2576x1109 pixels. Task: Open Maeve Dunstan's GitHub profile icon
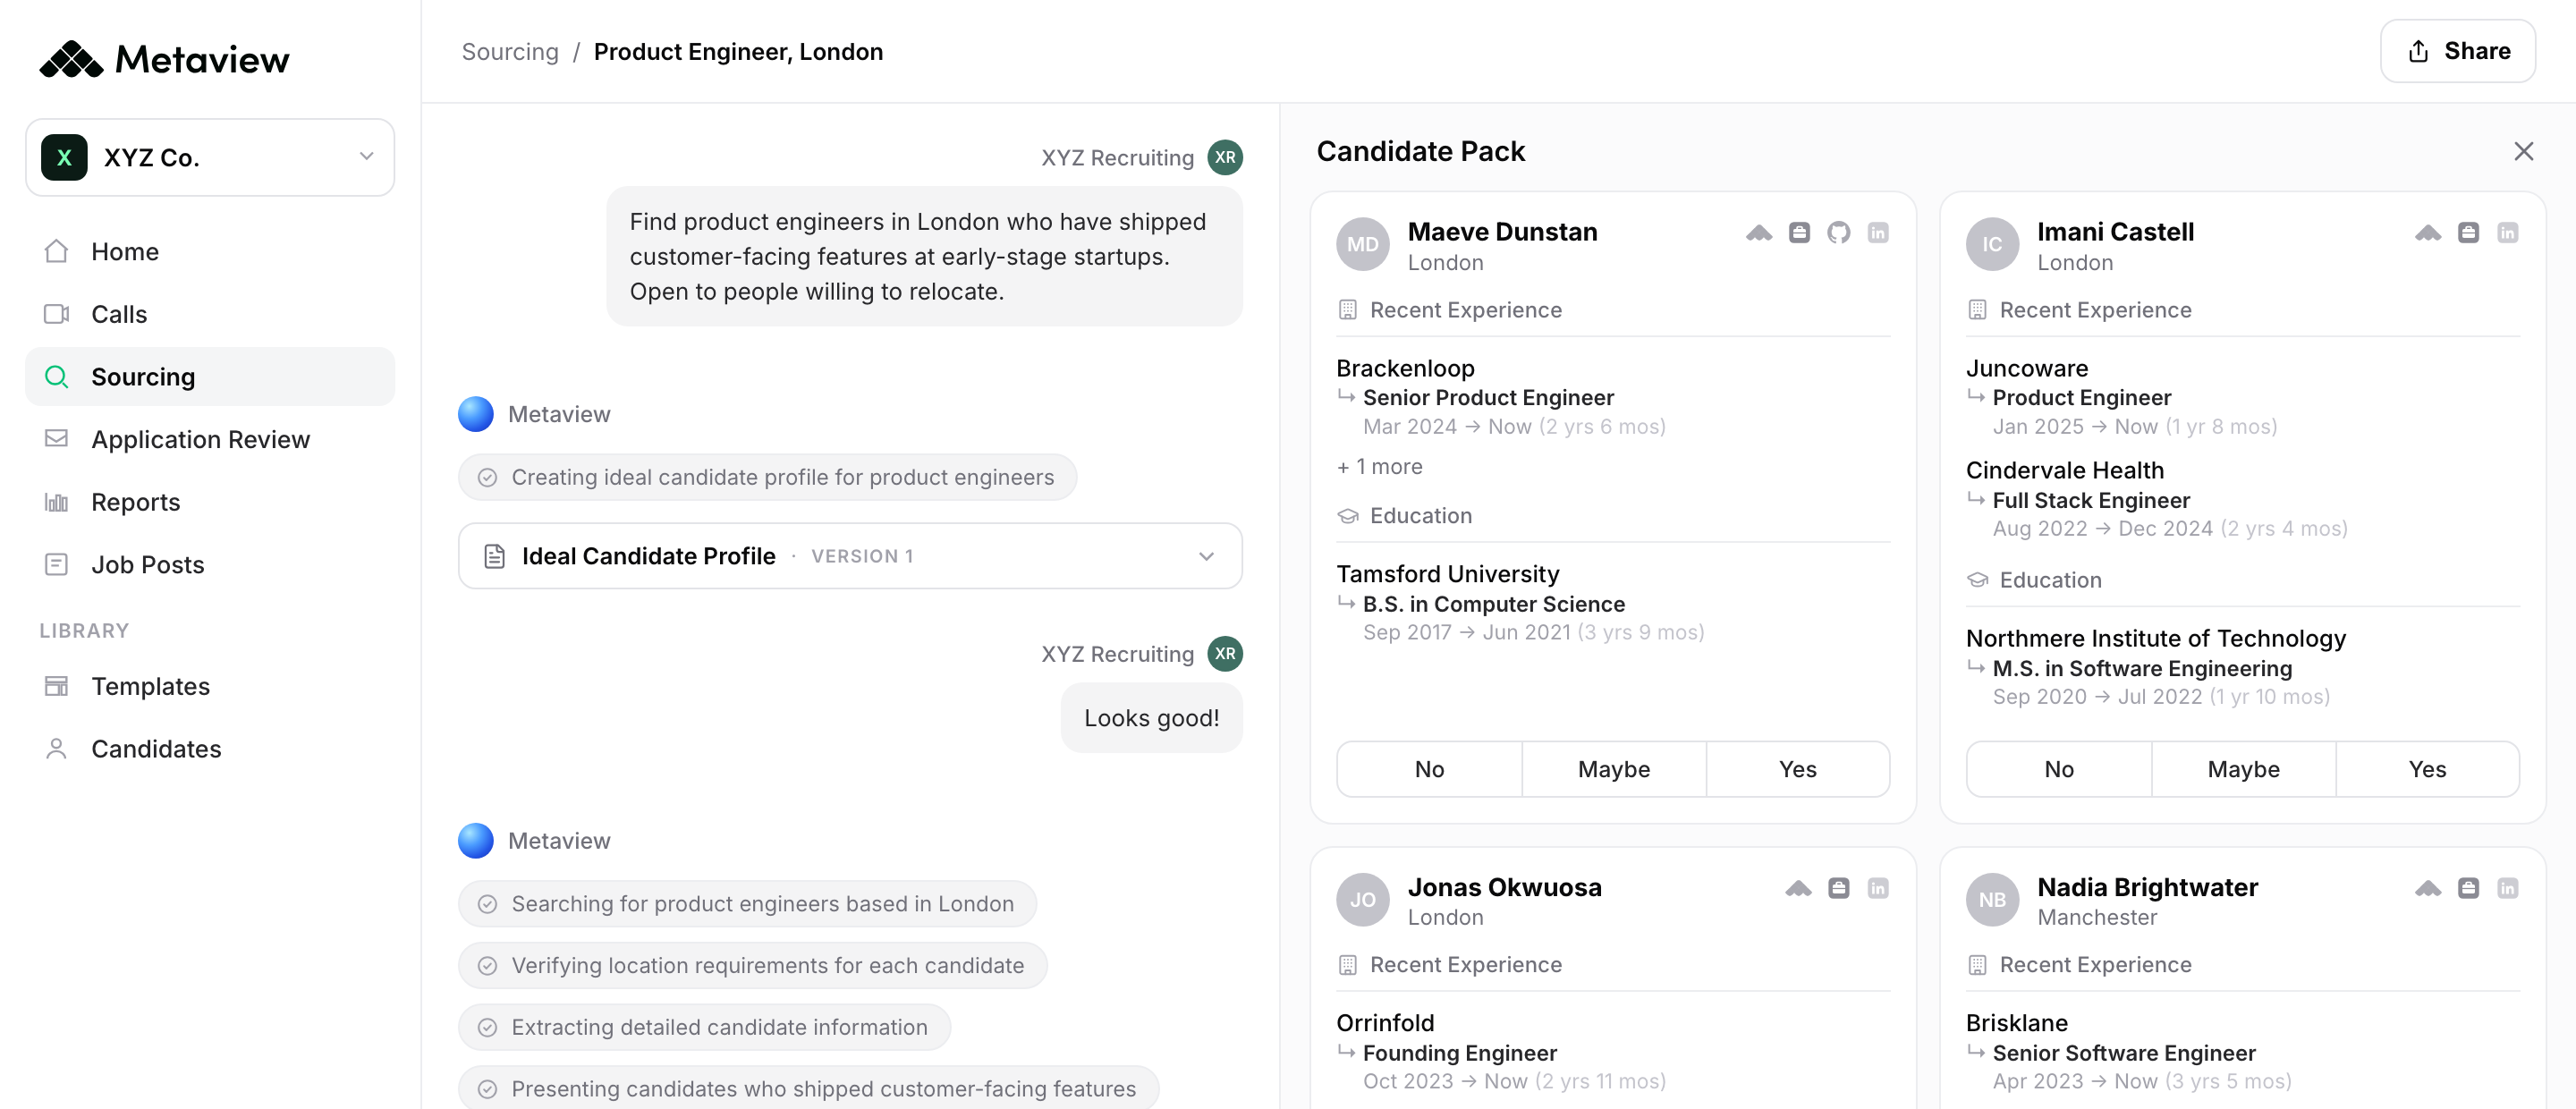(1838, 233)
